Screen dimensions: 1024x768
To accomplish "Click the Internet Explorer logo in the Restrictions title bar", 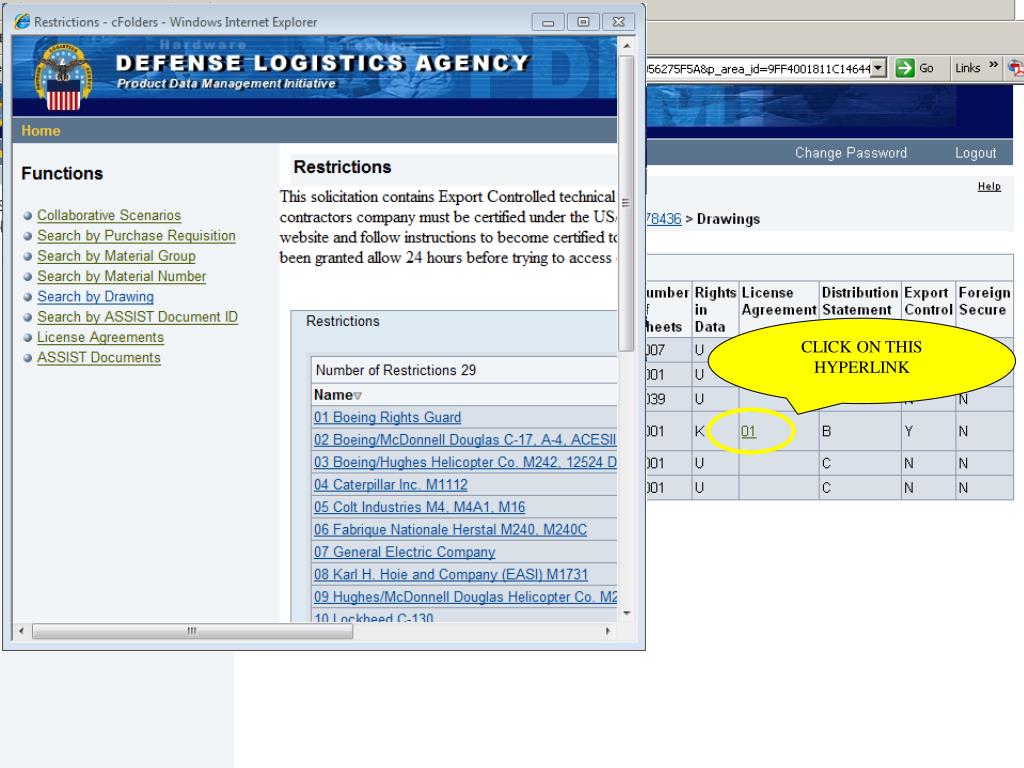I will [x=22, y=22].
